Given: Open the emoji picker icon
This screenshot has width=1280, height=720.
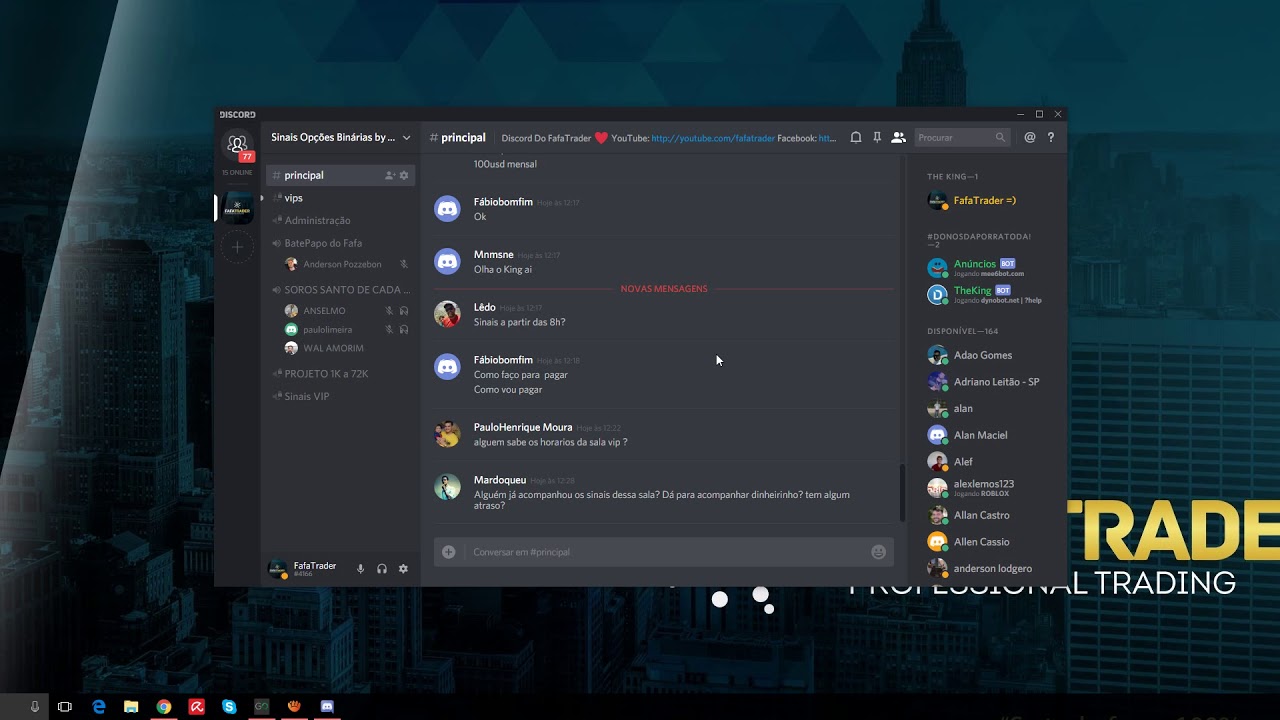Looking at the screenshot, I should 878,552.
